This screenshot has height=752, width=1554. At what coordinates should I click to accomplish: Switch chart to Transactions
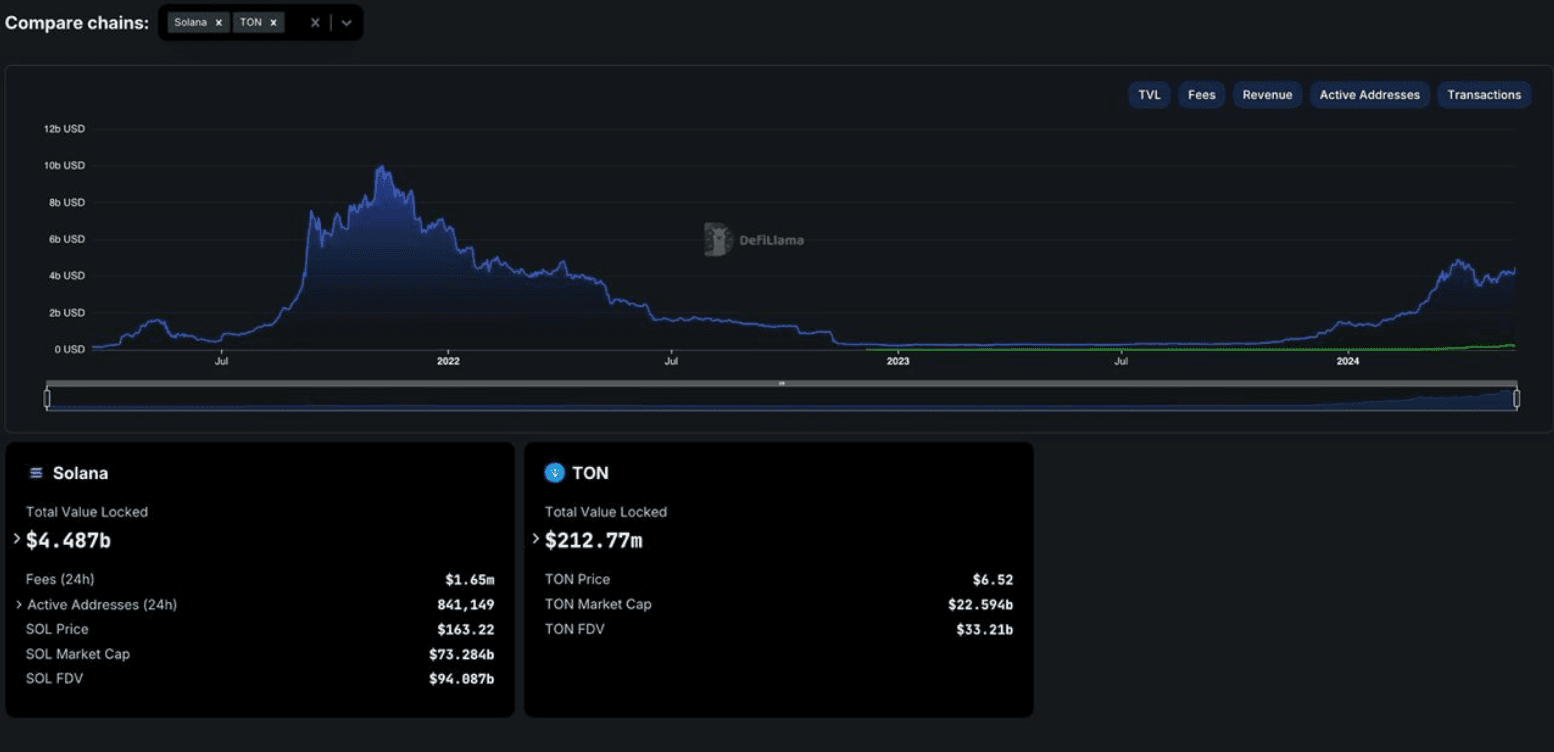1484,95
